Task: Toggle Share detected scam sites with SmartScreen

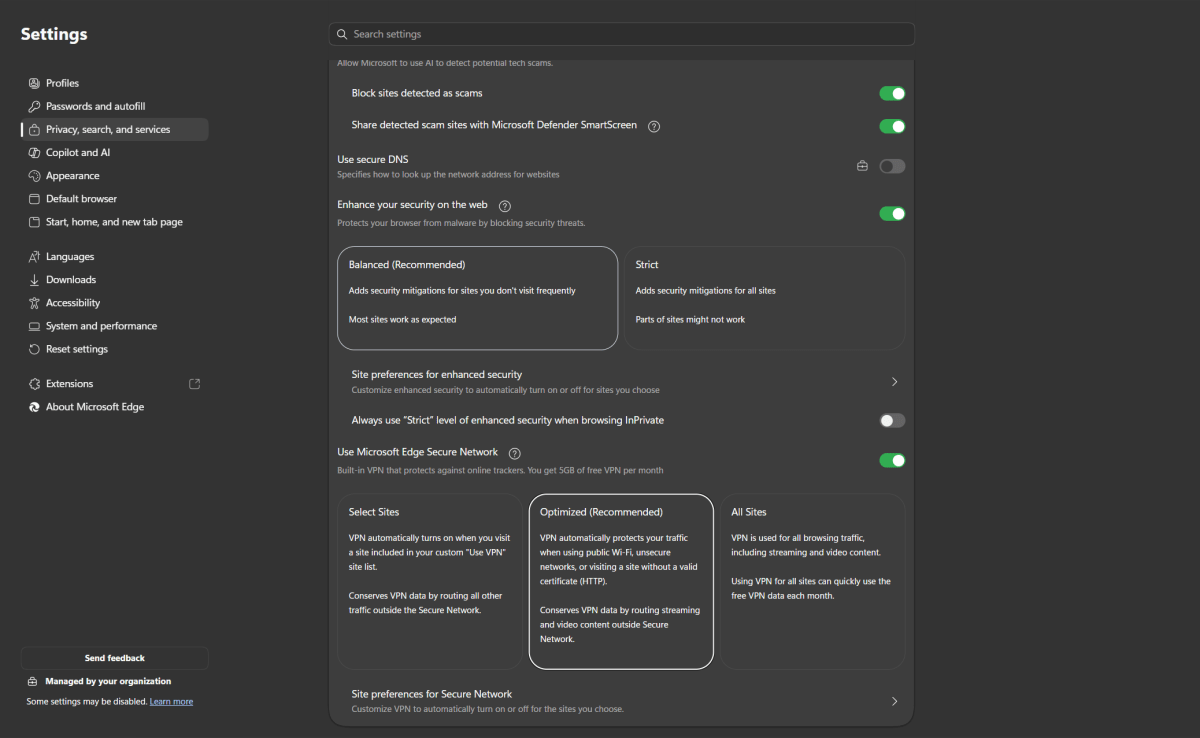Action: click(892, 126)
